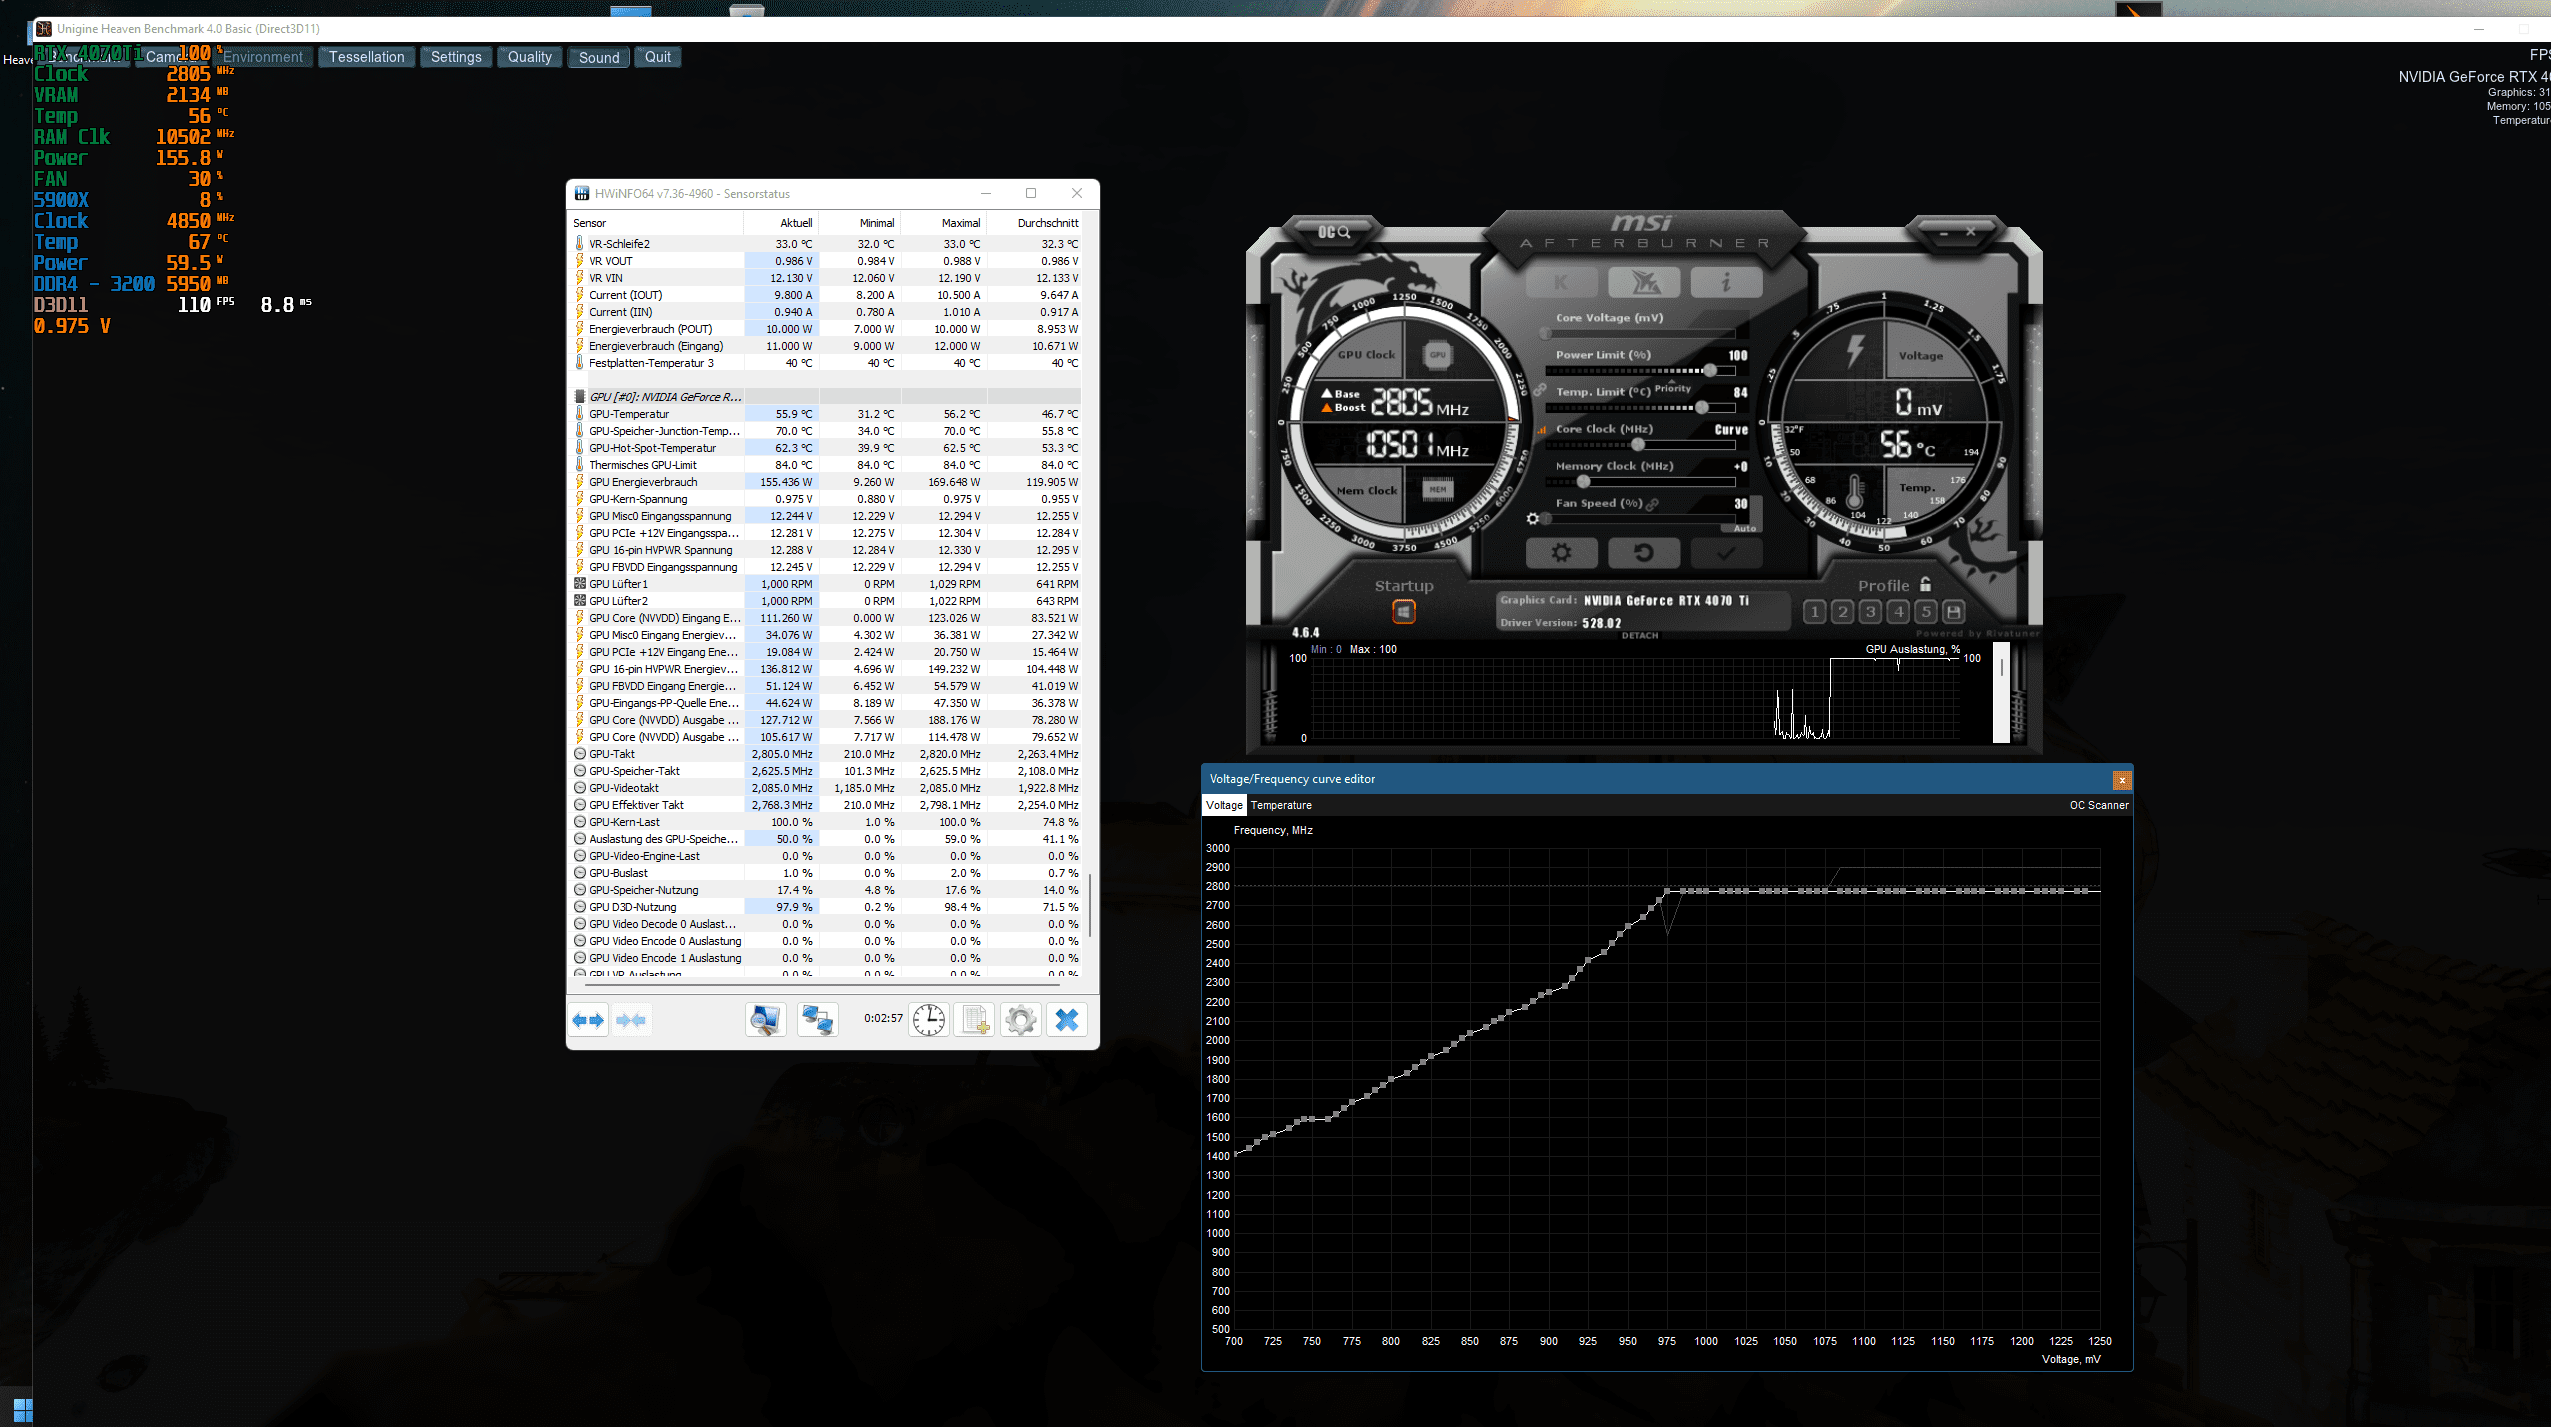Toggle power and temp limit link icon
This screenshot has width=2551, height=1427.
click(1541, 389)
